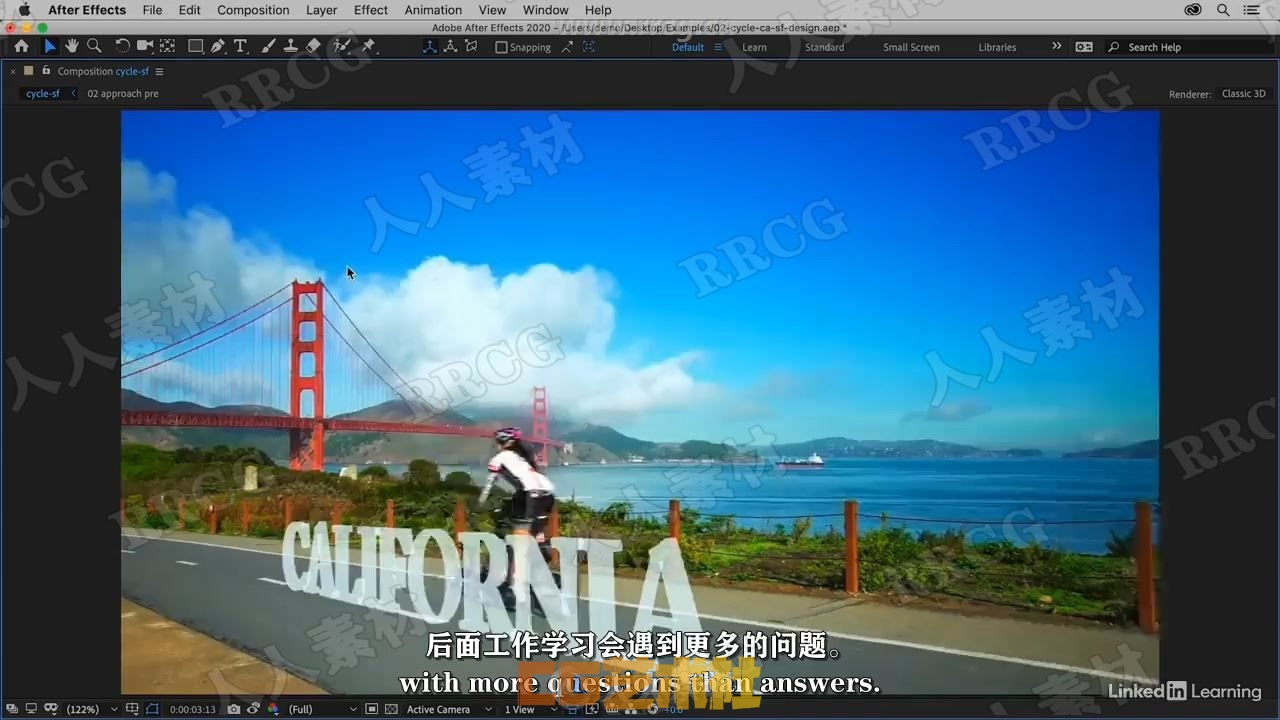
Task: Open the Full resolution dropdown
Action: coord(322,709)
